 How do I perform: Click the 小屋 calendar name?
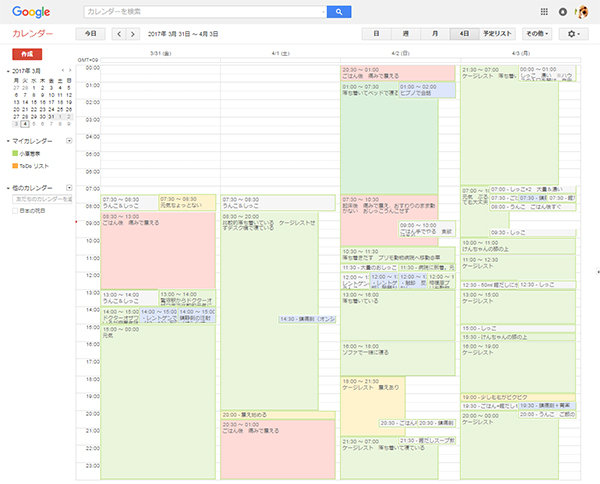(30, 153)
